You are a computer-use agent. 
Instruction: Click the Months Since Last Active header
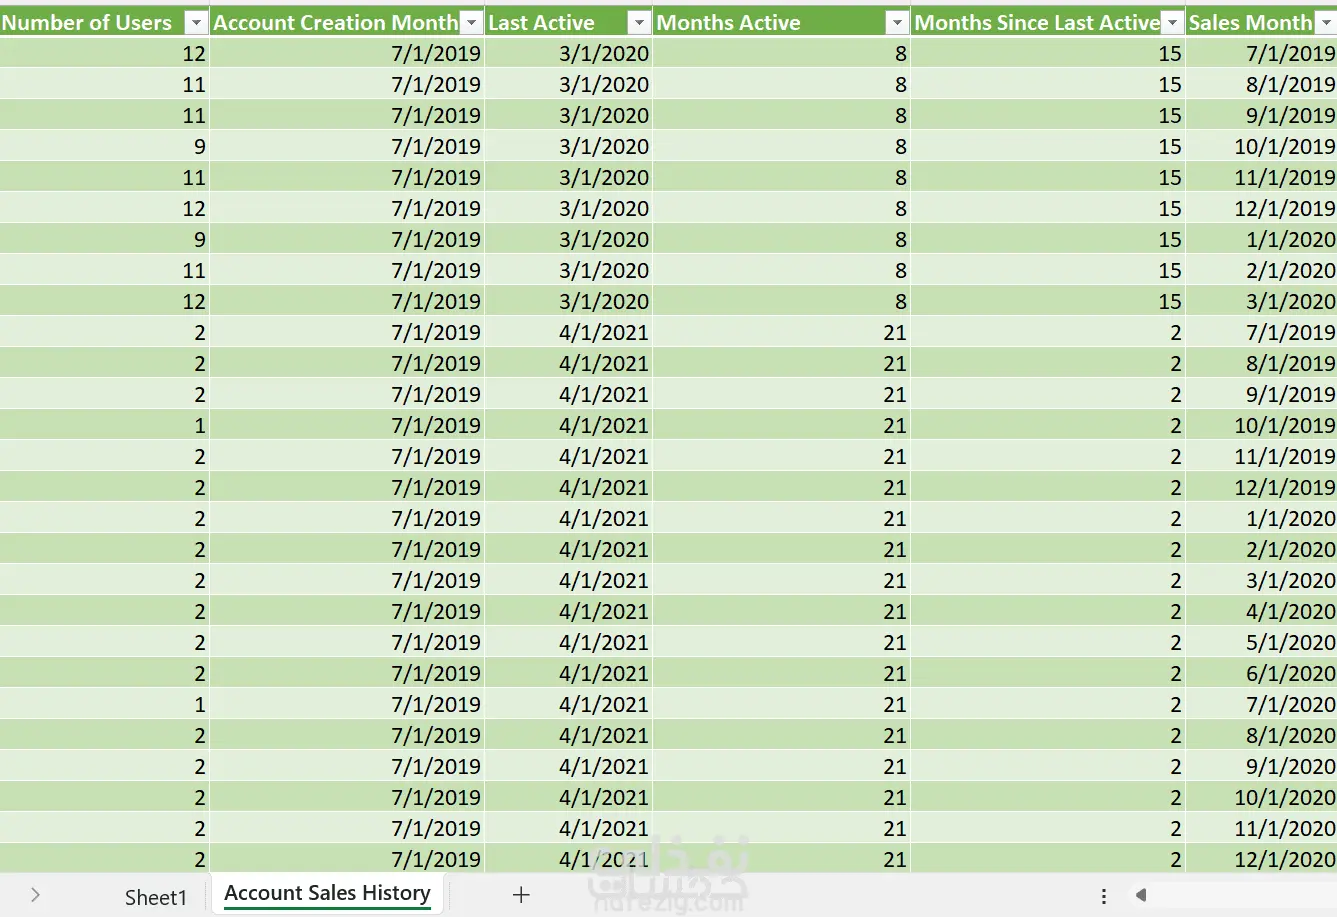[1036, 23]
